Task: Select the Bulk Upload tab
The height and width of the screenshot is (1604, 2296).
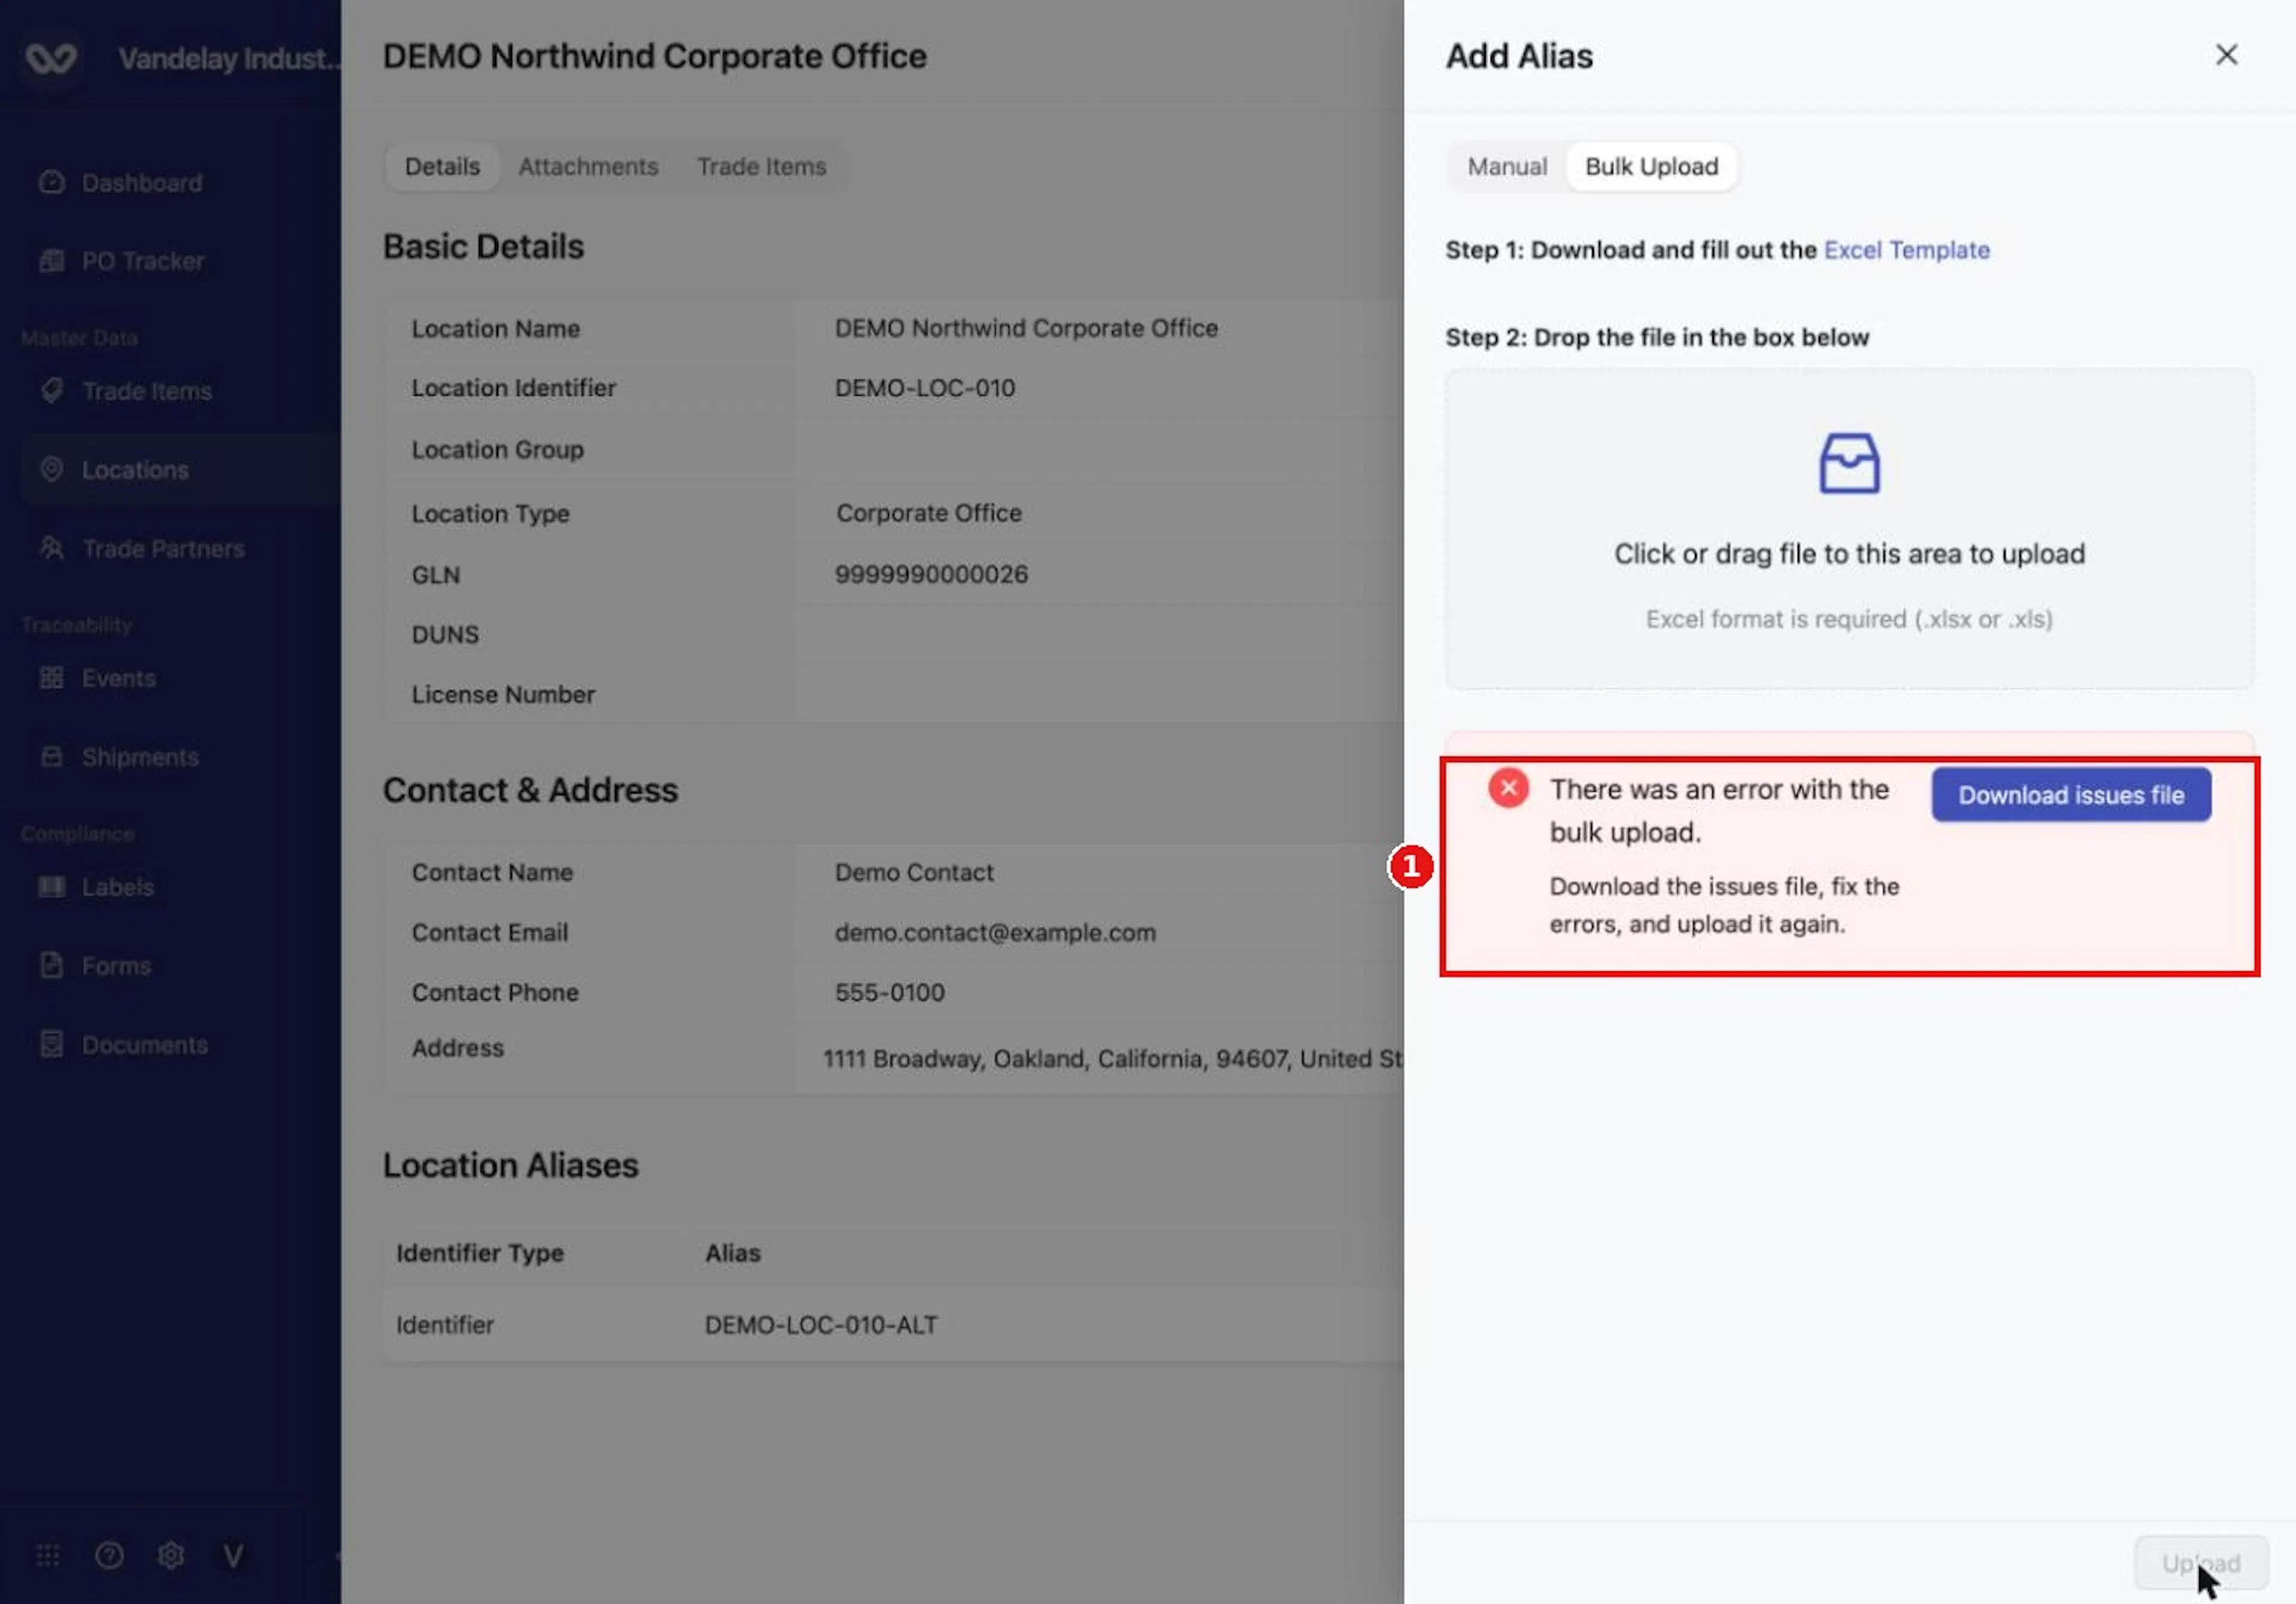Action: tap(1651, 166)
